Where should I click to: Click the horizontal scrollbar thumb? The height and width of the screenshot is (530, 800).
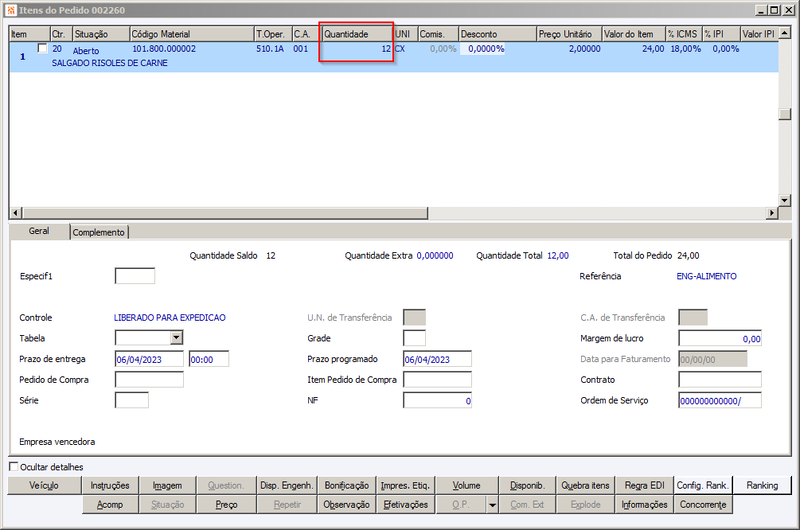[x=225, y=213]
